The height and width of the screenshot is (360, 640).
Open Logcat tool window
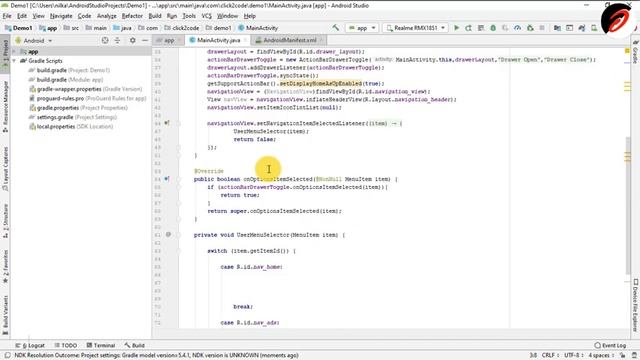point(30,345)
